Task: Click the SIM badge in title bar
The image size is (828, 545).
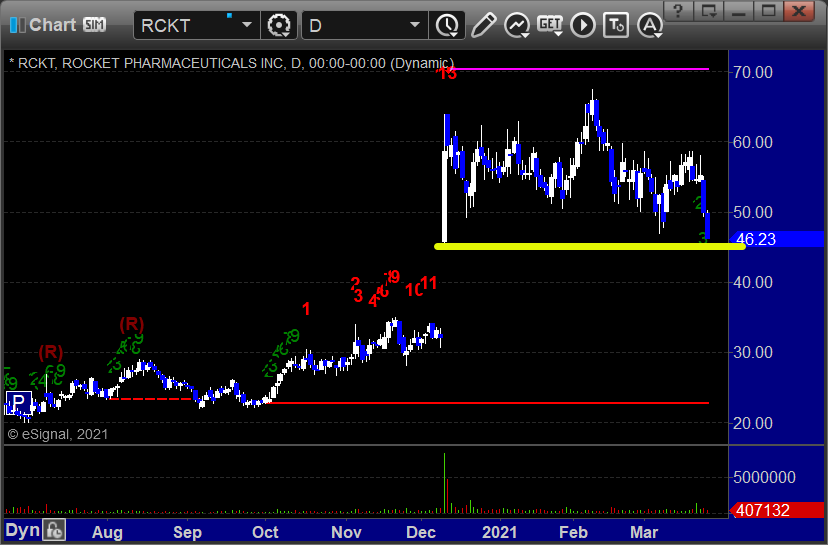Action: click(95, 25)
